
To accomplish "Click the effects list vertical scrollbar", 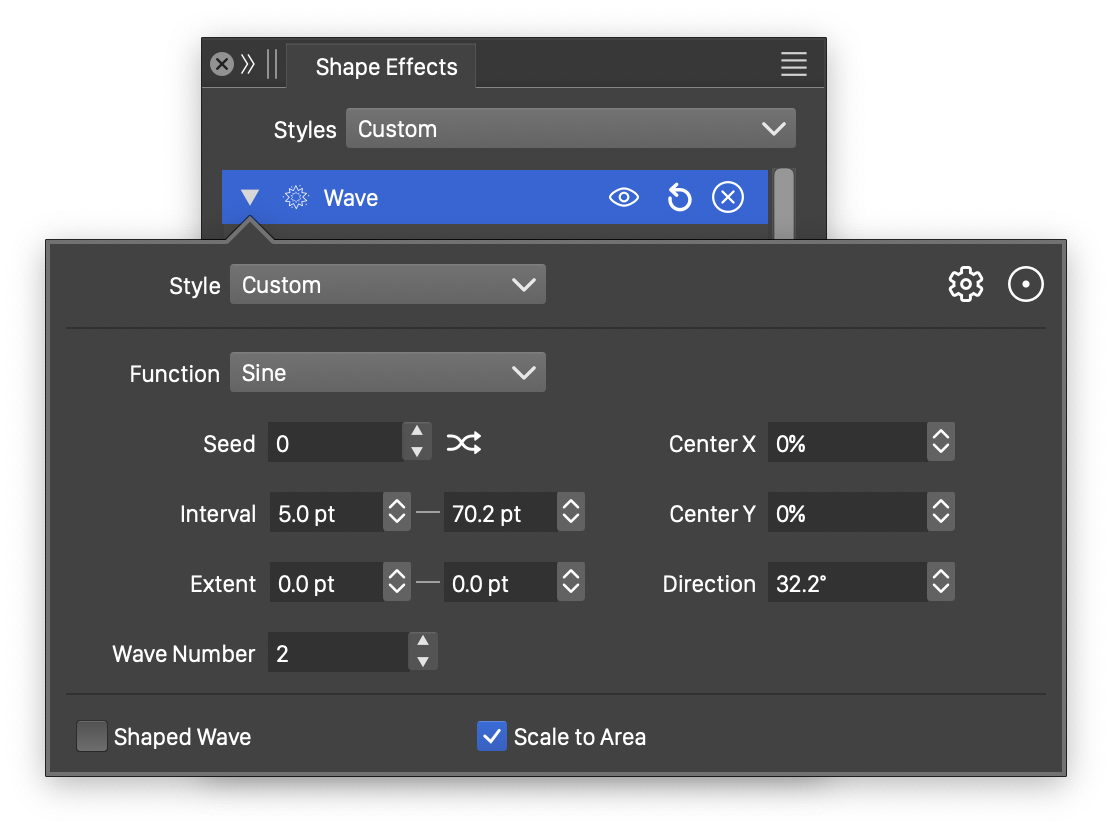I will [783, 205].
